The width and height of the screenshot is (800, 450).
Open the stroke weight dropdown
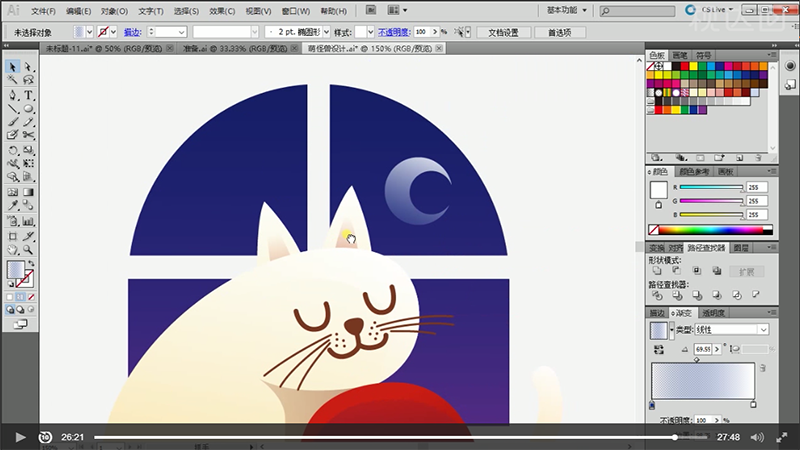tap(181, 32)
